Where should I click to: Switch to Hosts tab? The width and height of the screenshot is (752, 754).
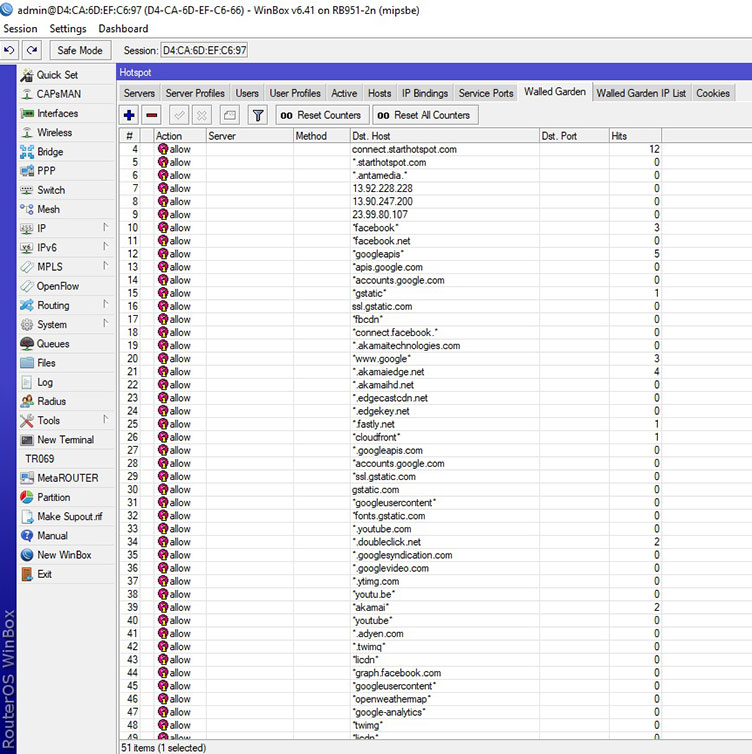379,93
